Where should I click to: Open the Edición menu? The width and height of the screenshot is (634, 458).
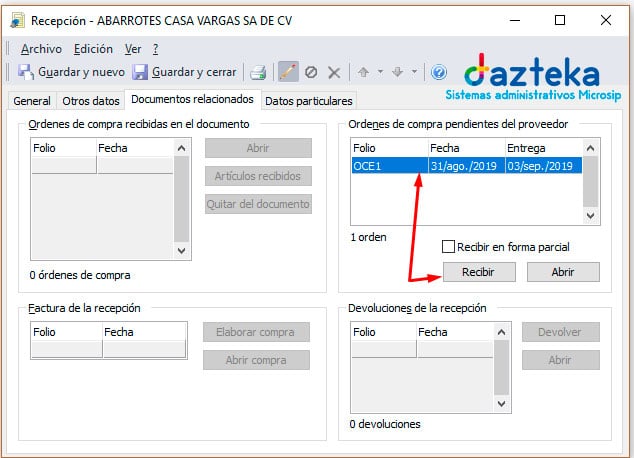(x=93, y=49)
